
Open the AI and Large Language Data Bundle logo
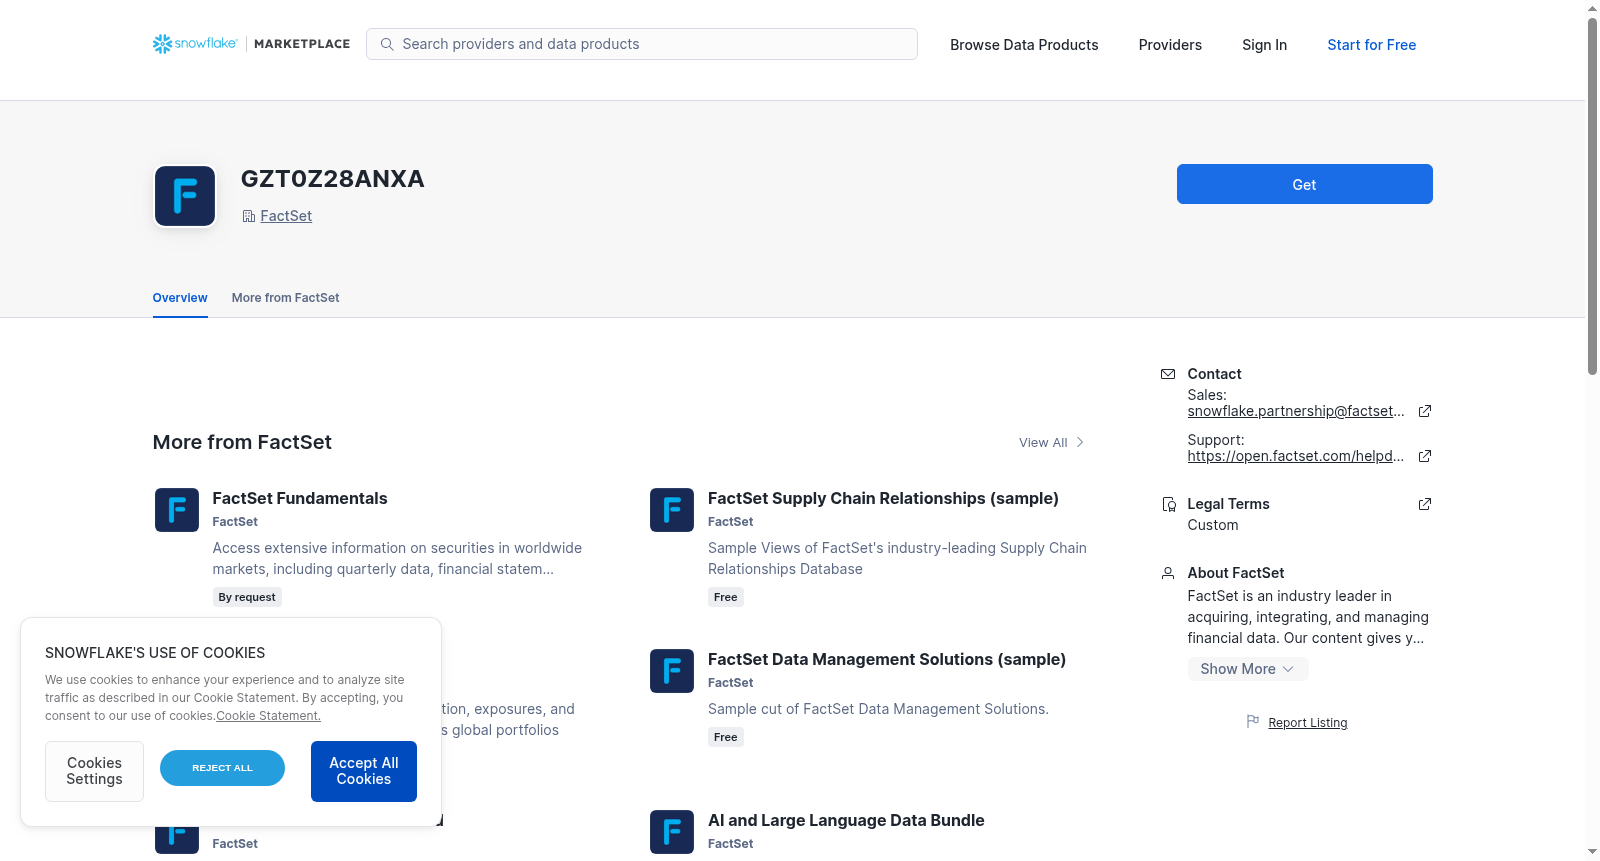672,832
